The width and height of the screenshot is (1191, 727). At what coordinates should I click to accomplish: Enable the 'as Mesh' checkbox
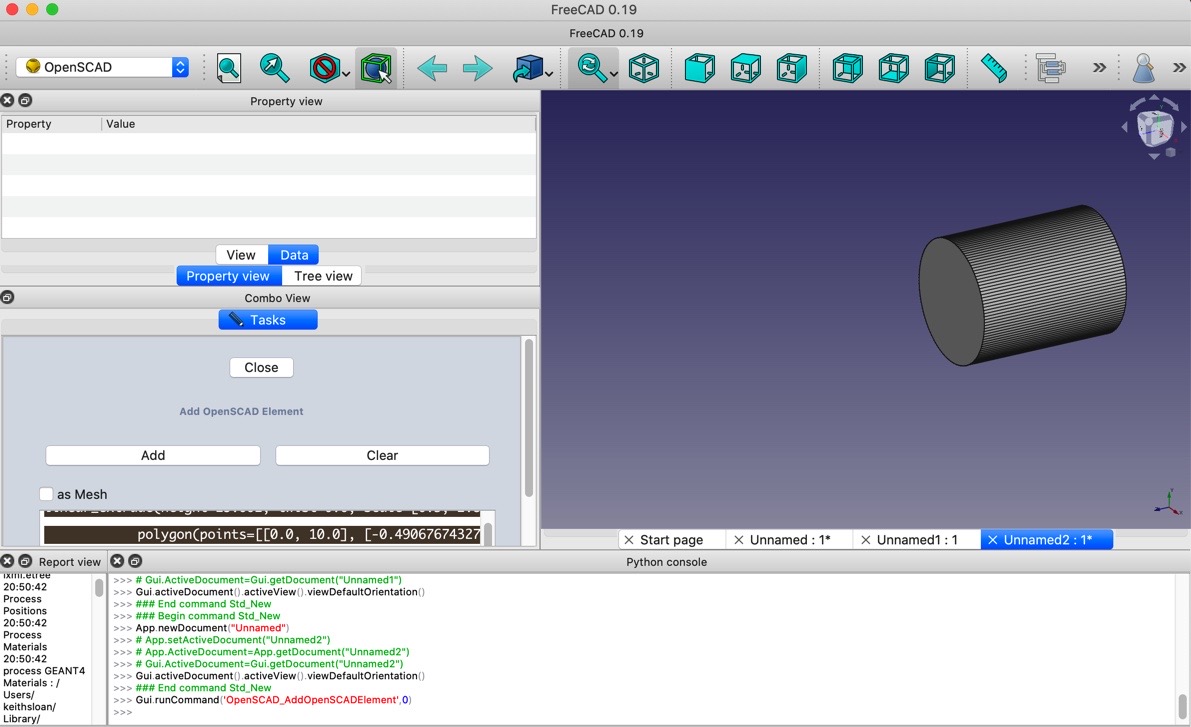47,494
